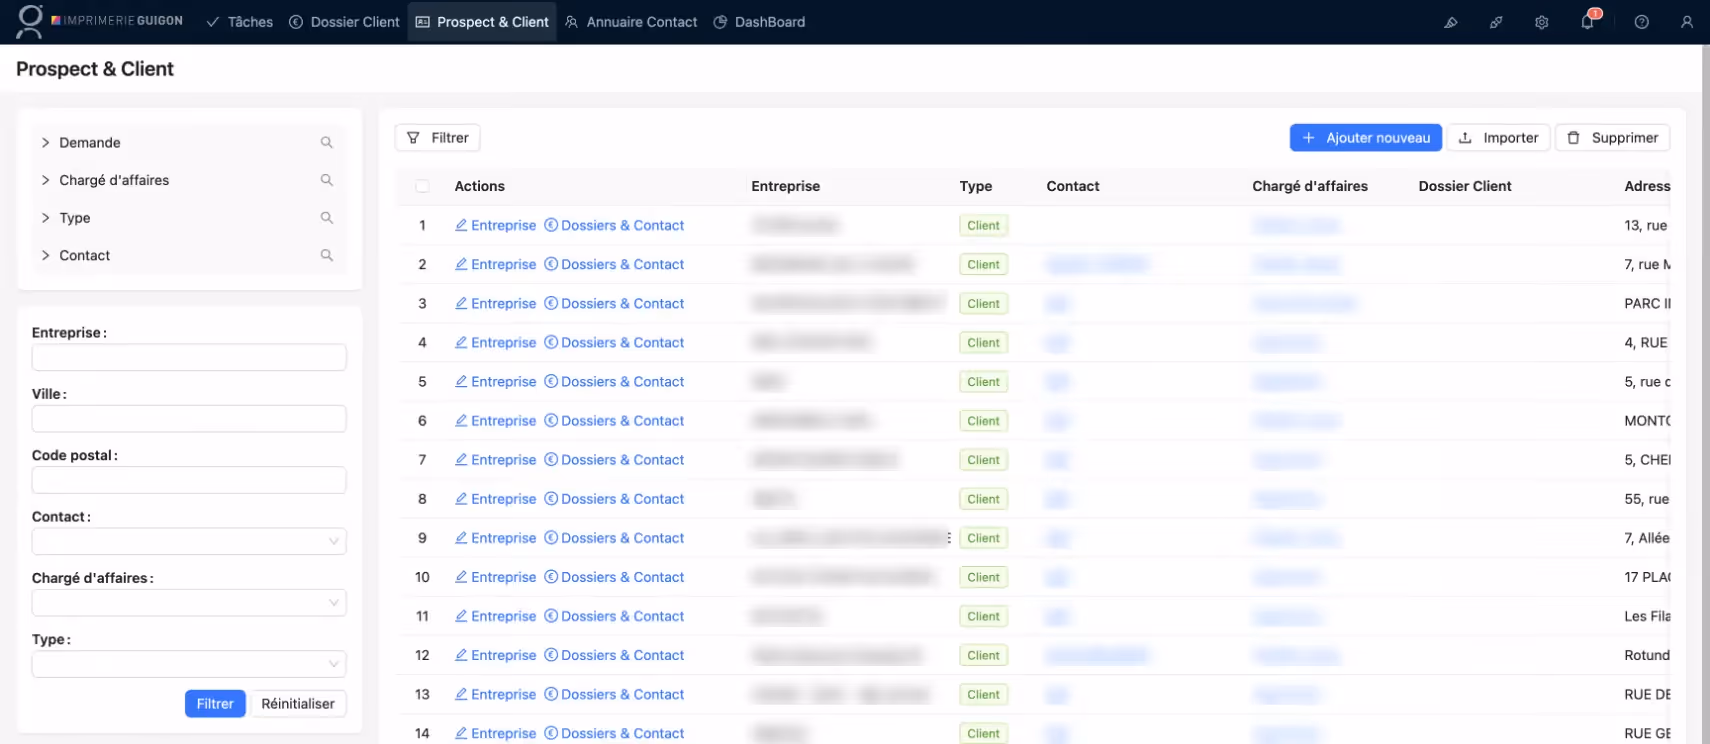Expand the Demande filter section

pos(46,143)
